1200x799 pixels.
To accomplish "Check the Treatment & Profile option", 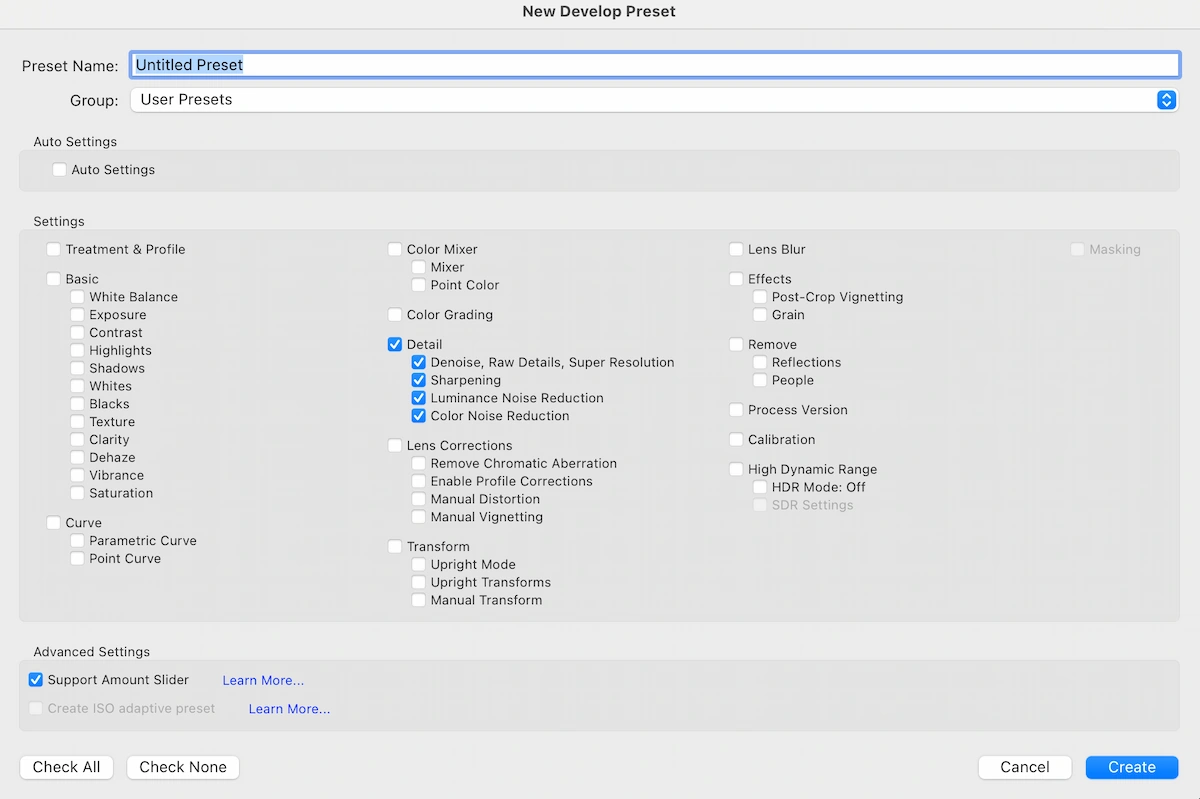I will tap(53, 249).
